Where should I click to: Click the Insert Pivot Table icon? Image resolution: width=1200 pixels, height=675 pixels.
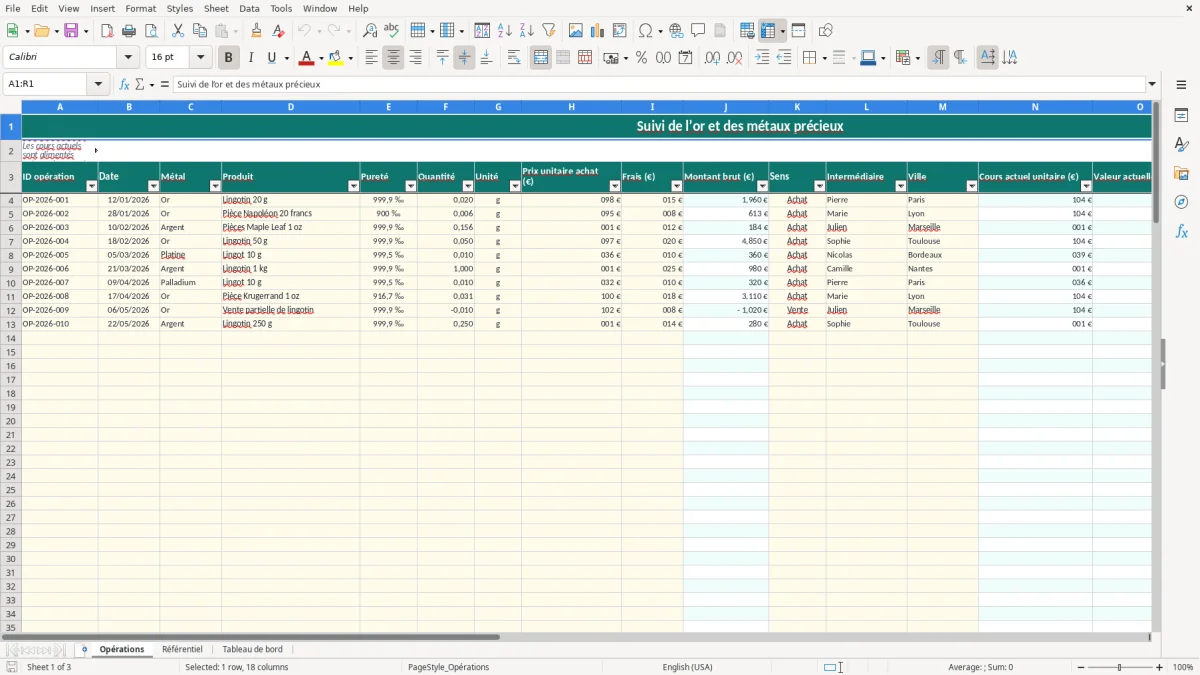[620, 31]
